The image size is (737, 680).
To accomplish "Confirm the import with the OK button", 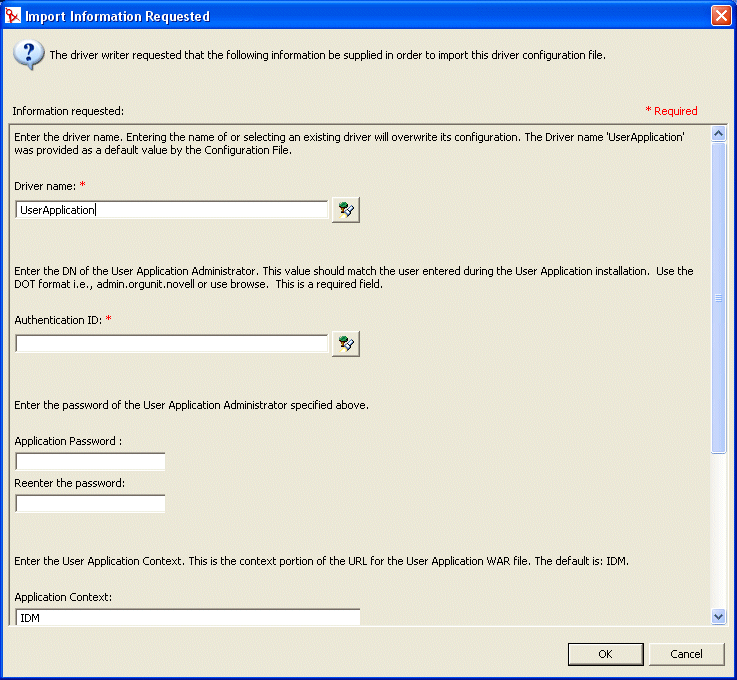I will pos(605,654).
